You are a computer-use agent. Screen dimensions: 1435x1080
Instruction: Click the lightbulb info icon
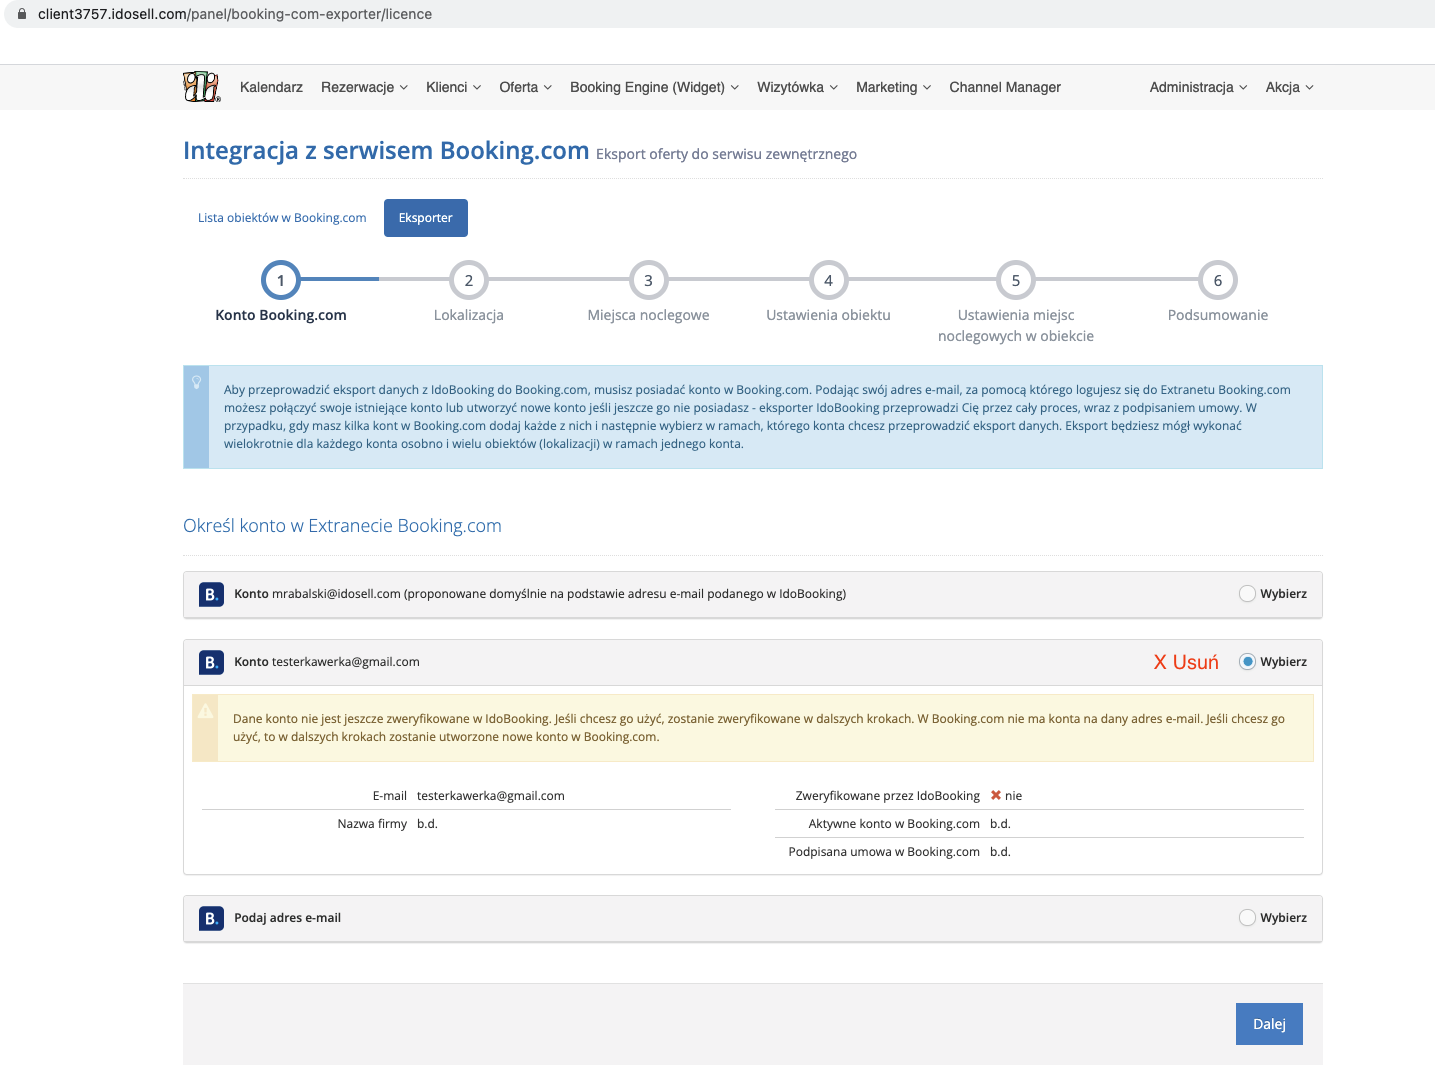(197, 382)
